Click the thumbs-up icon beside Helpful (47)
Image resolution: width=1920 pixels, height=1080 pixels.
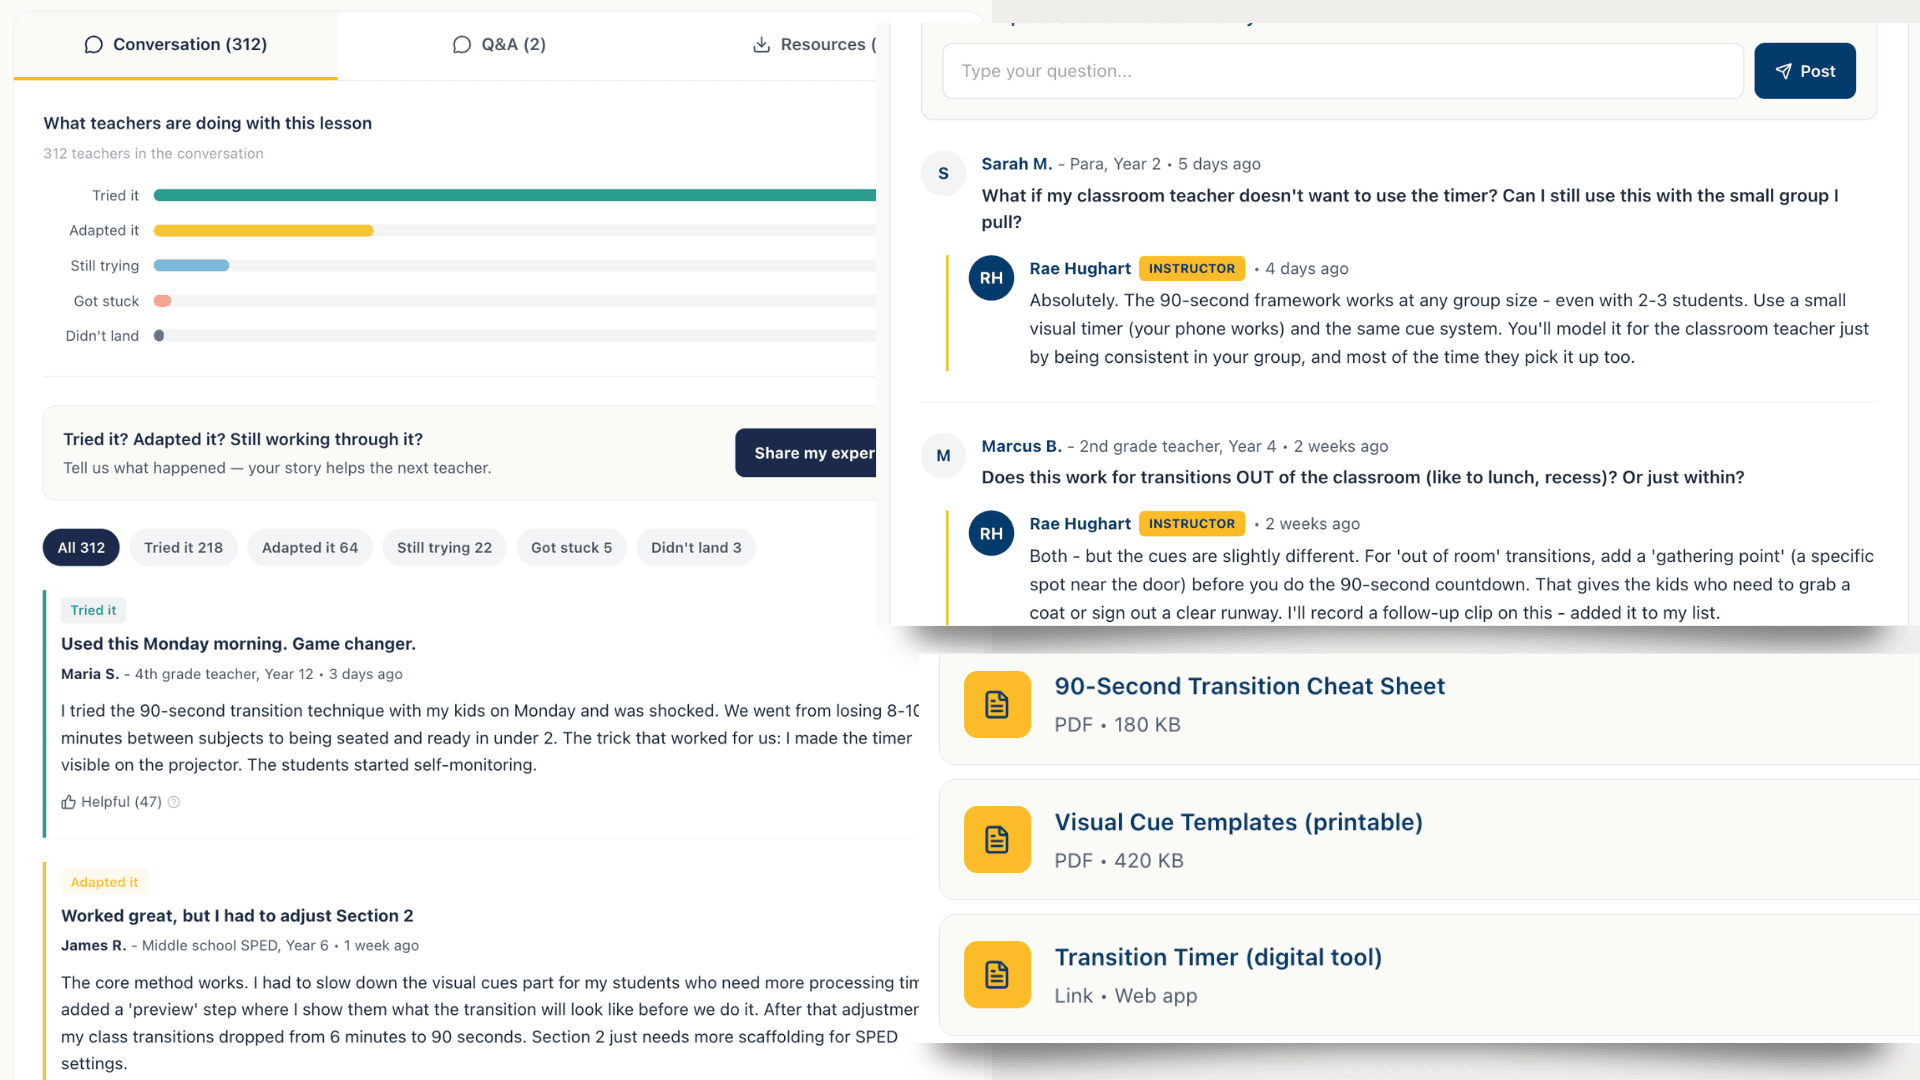[x=68, y=802]
